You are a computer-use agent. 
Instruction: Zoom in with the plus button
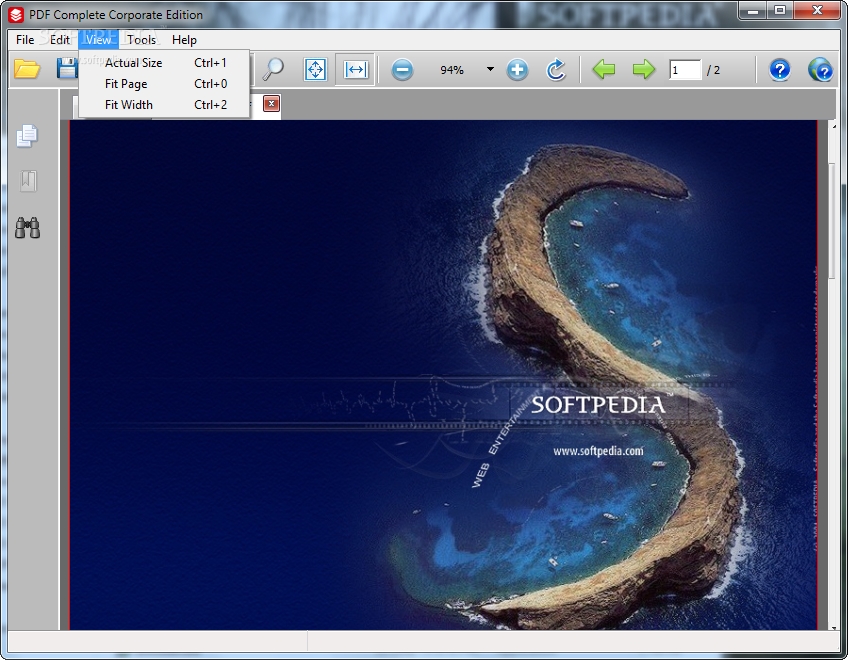517,70
